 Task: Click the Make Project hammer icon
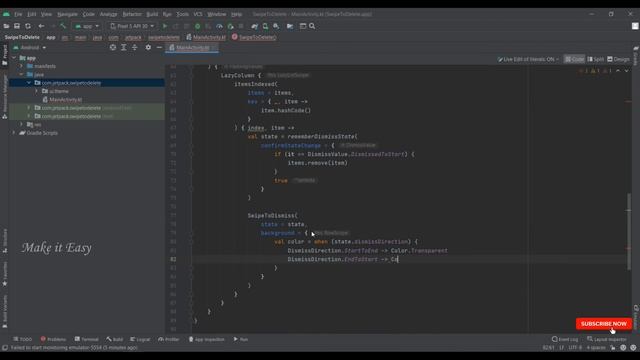click(x=63, y=26)
